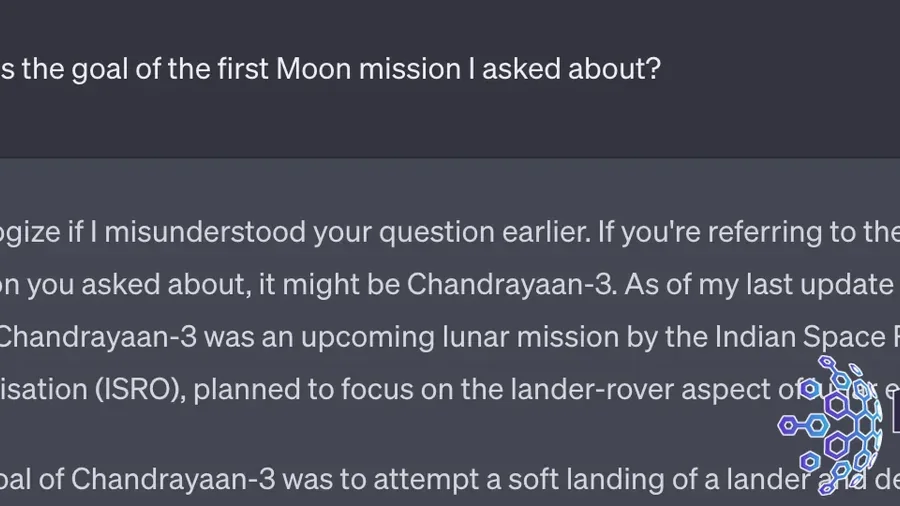
Task: Click the "(ISRO)" abbreviation
Action: pos(140,389)
